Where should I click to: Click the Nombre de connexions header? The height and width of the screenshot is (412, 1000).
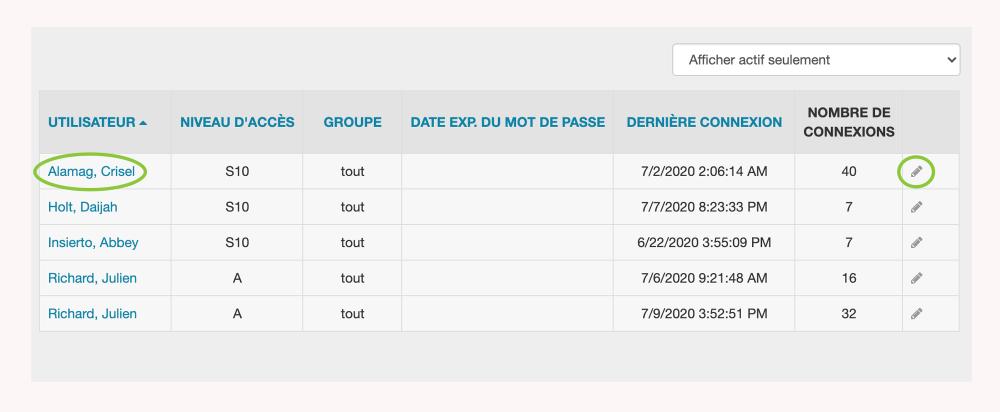848,122
